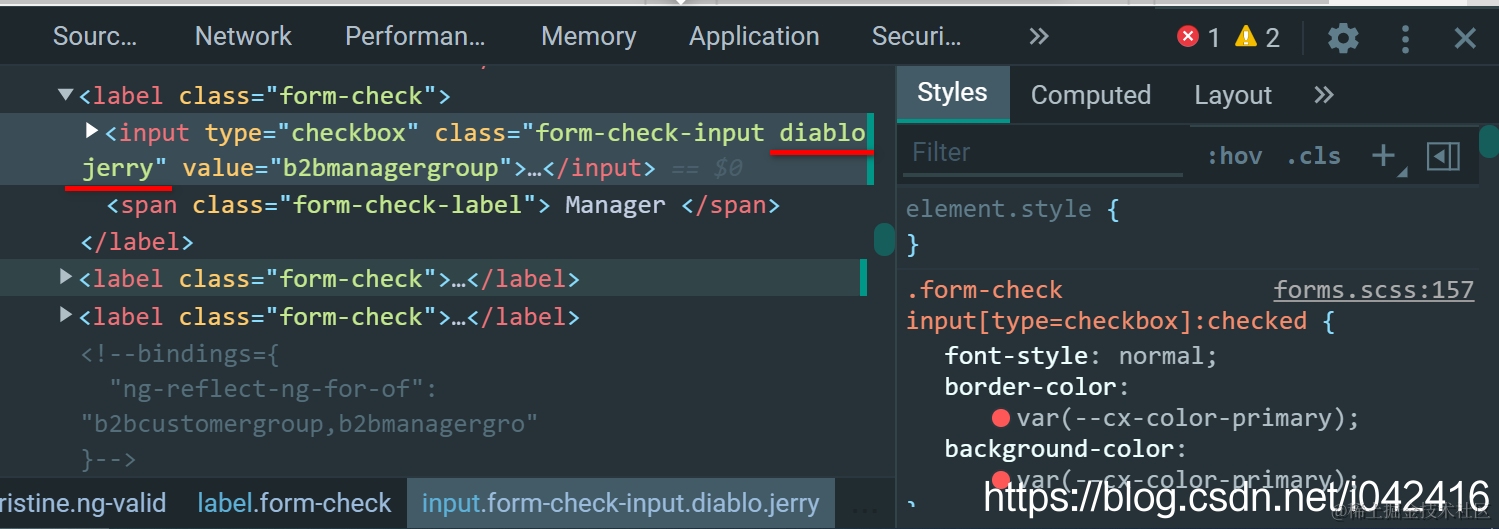1499x529 pixels.
Task: Click background-color primary color swatch
Action: pyautogui.click(x=1001, y=480)
